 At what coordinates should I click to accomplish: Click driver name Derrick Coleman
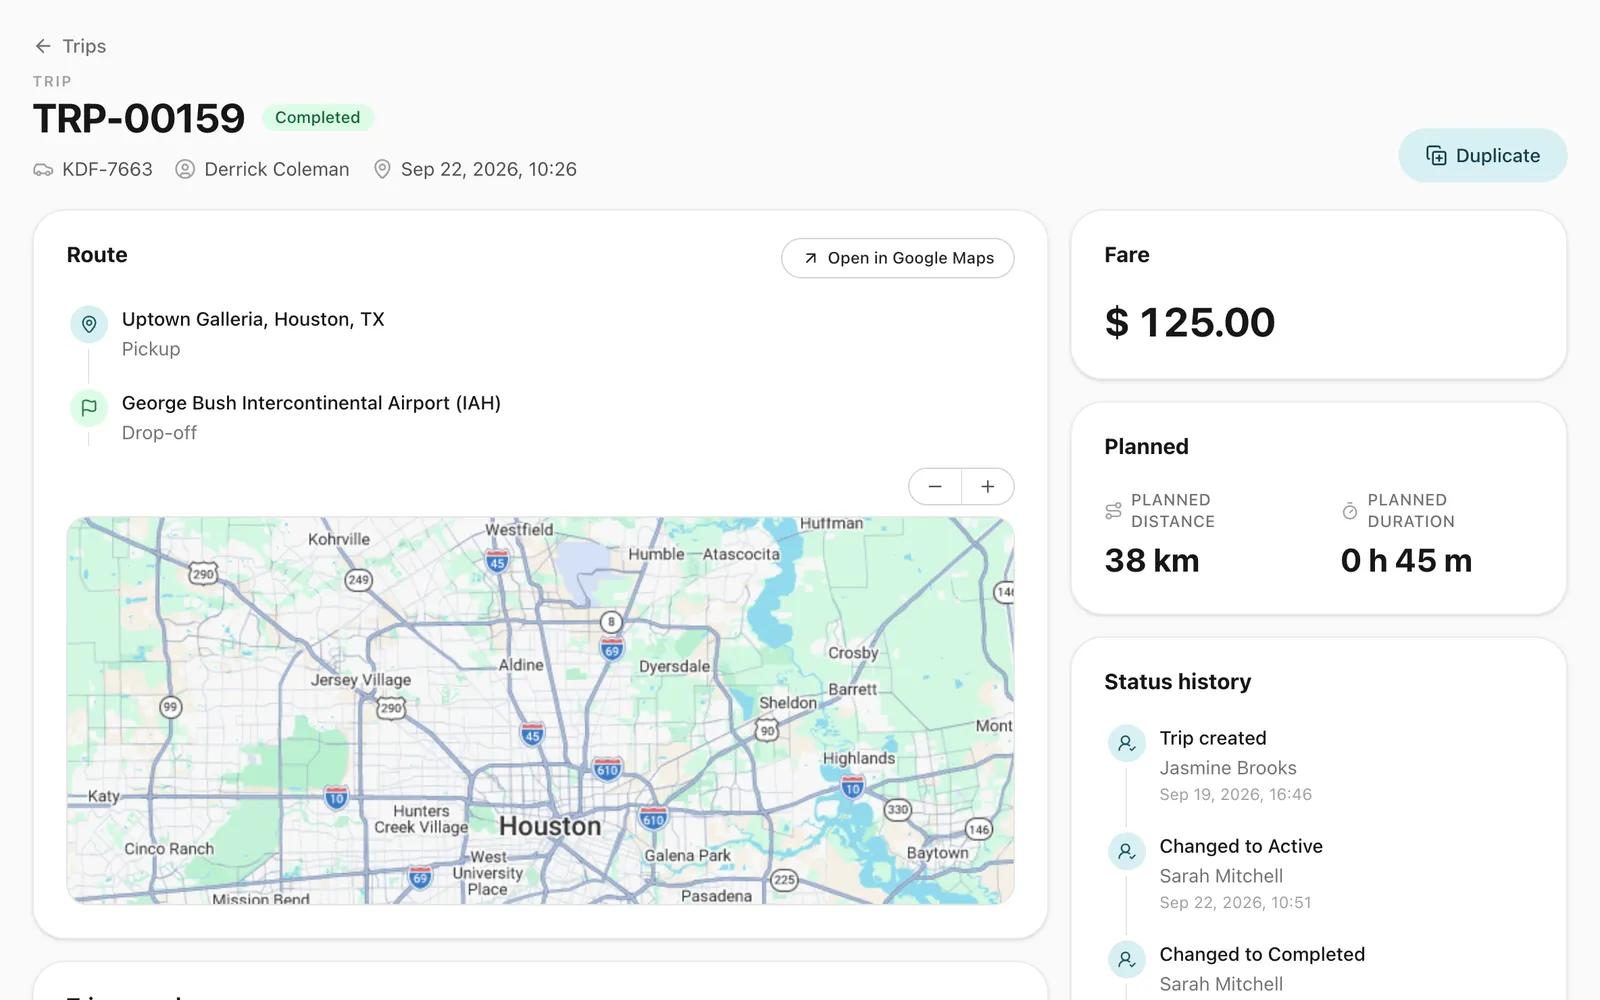[277, 169]
